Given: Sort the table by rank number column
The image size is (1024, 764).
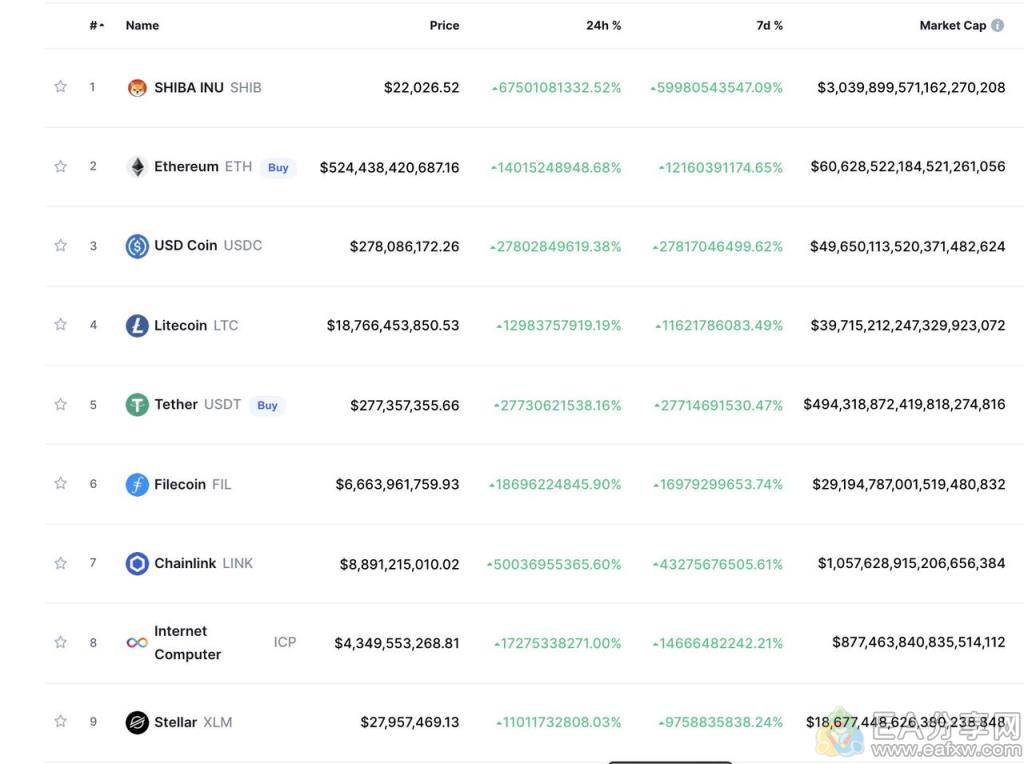Looking at the screenshot, I should tap(95, 26).
